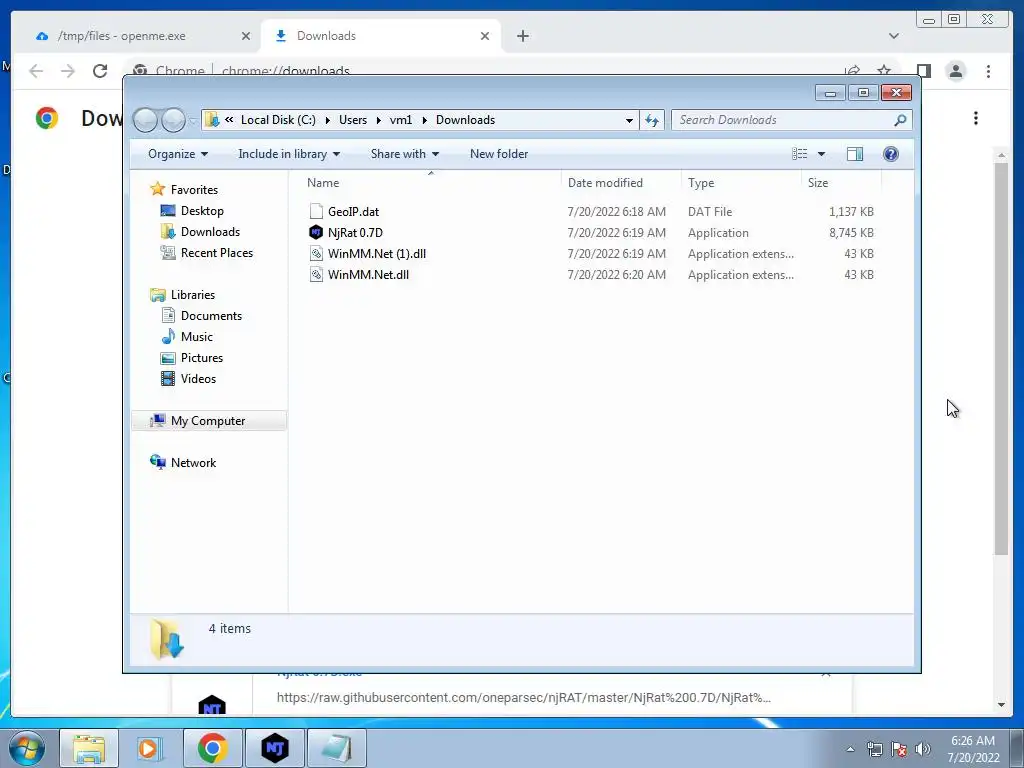Image resolution: width=1024 pixels, height=768 pixels.
Task: Open Desktop in Favorites sidebar
Action: [202, 211]
